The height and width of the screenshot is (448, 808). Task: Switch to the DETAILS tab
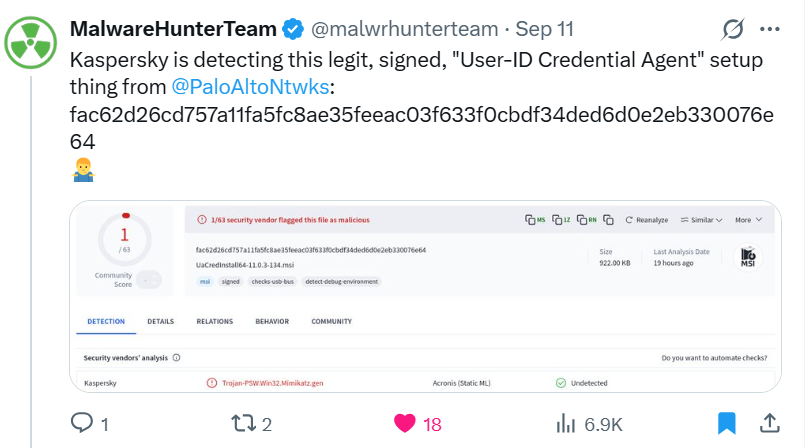pyautogui.click(x=161, y=321)
